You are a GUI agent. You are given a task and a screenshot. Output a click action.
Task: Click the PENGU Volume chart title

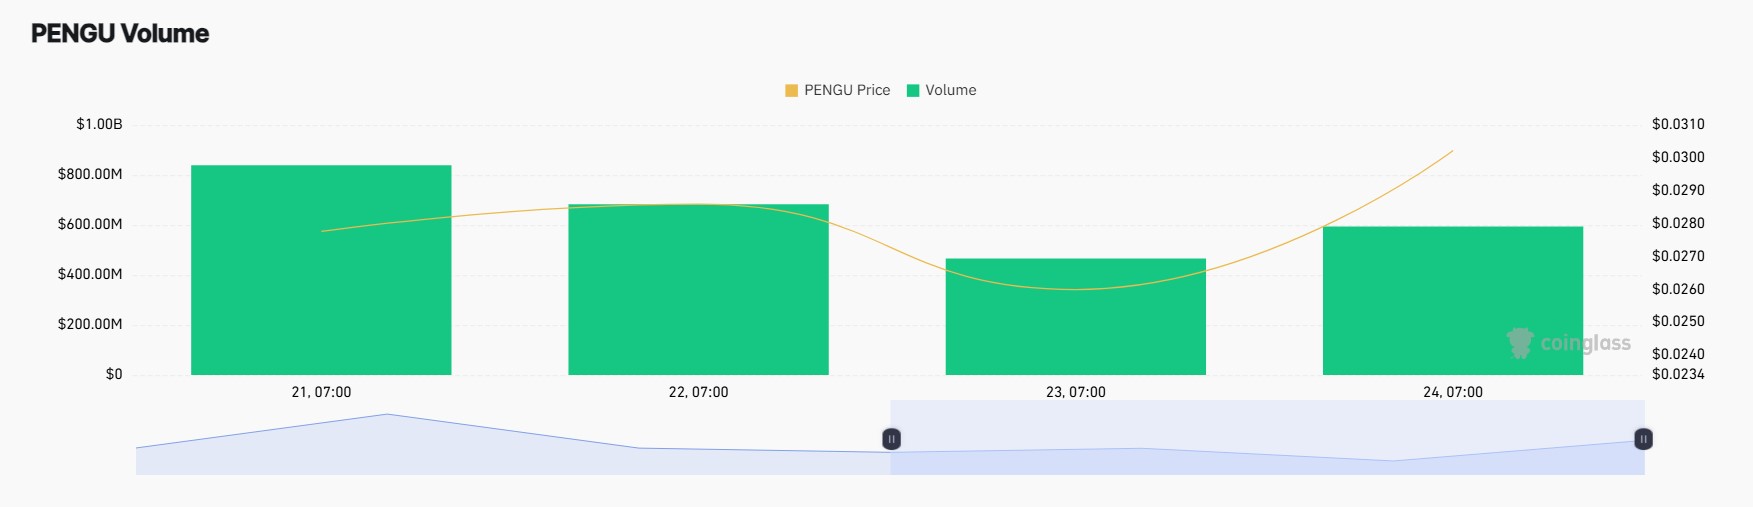(120, 33)
